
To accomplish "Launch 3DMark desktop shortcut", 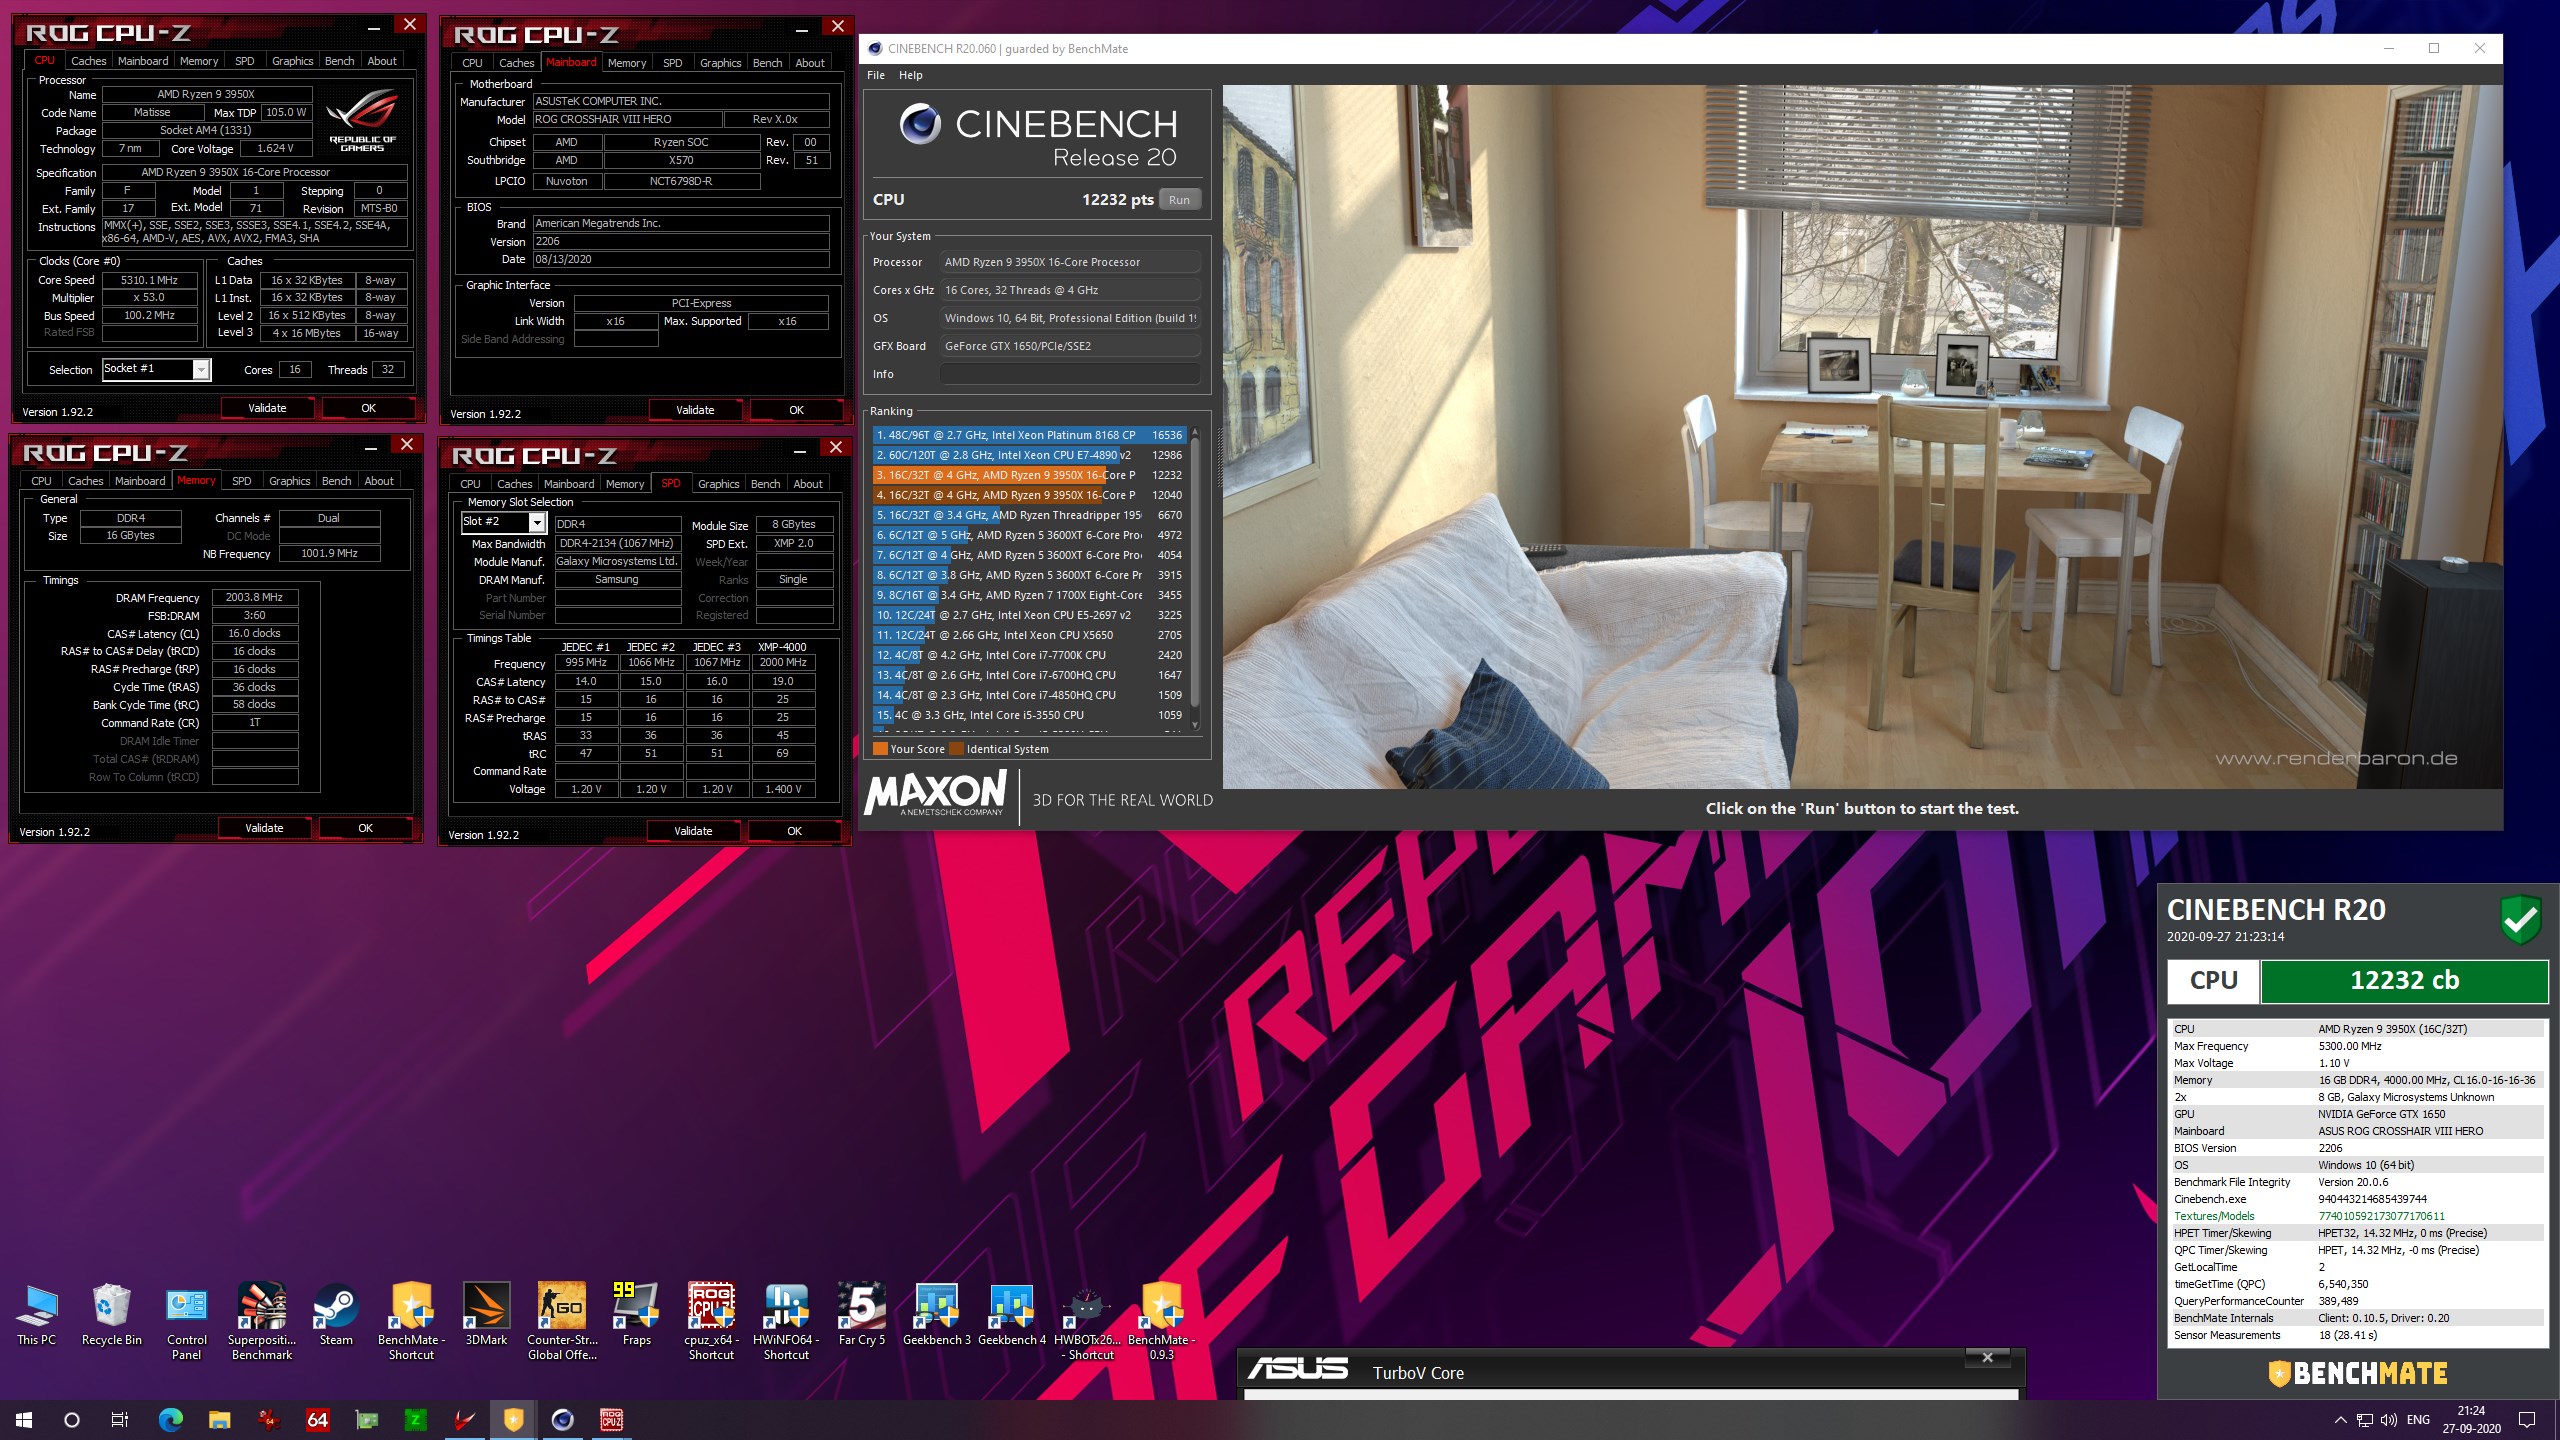I will point(486,1315).
